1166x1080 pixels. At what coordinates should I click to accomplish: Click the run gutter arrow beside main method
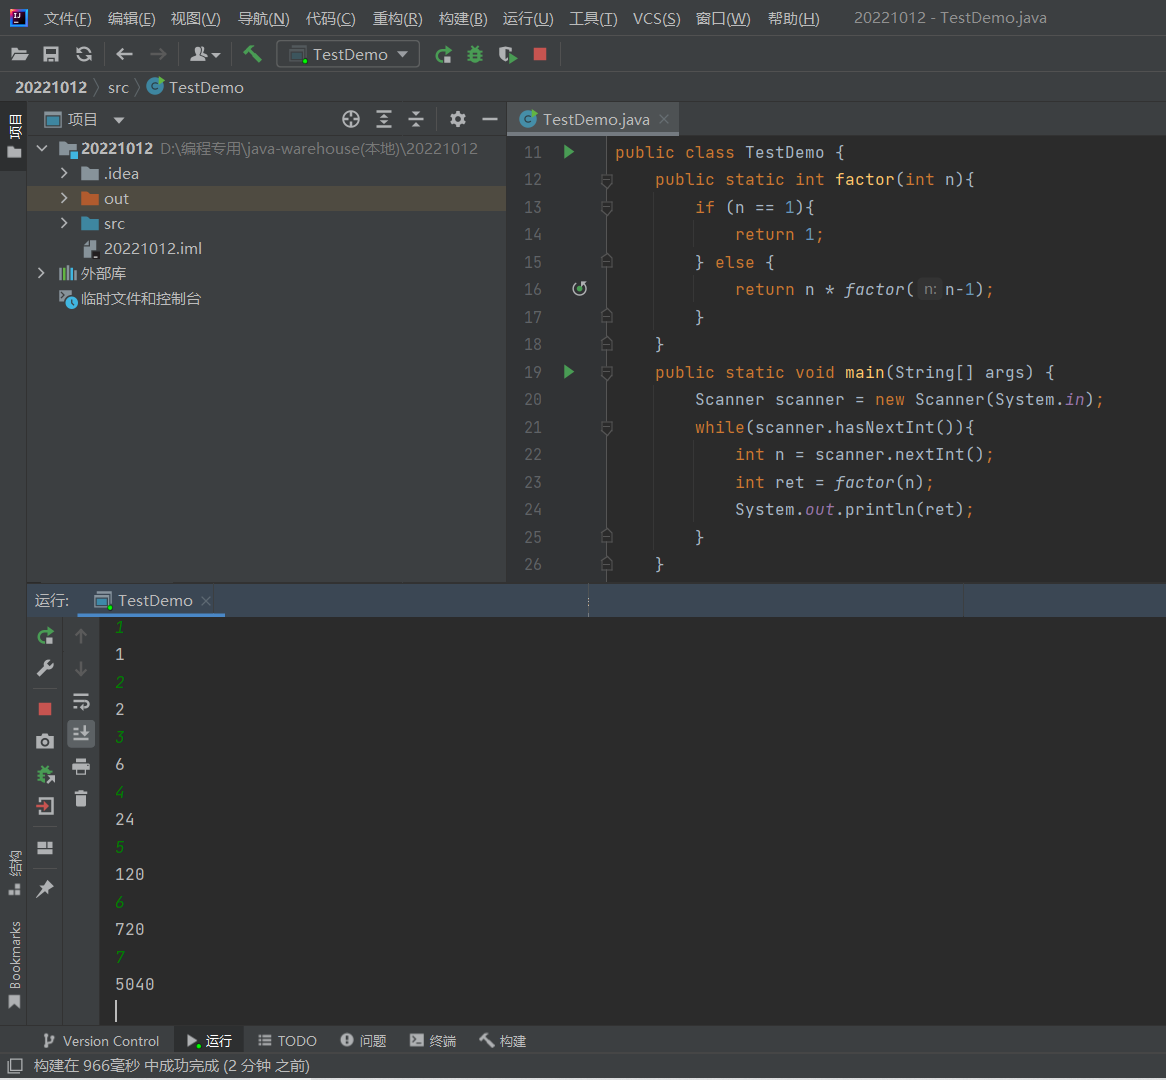click(x=569, y=372)
